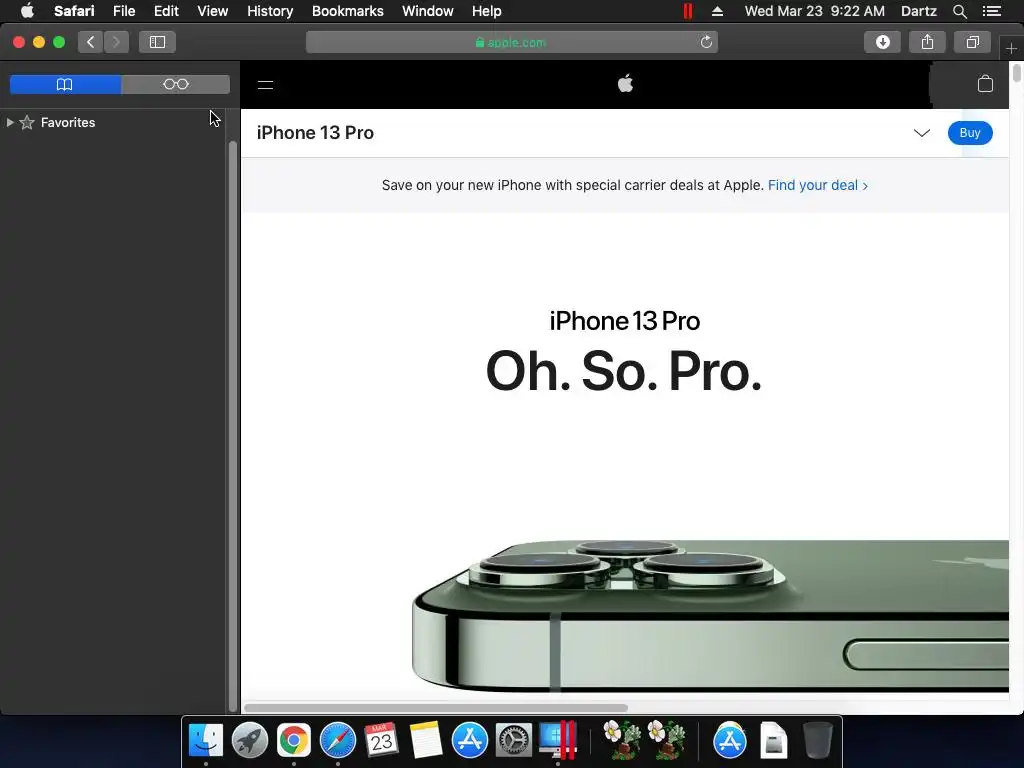Open the File menu
Image resolution: width=1024 pixels, height=768 pixels.
coord(123,11)
